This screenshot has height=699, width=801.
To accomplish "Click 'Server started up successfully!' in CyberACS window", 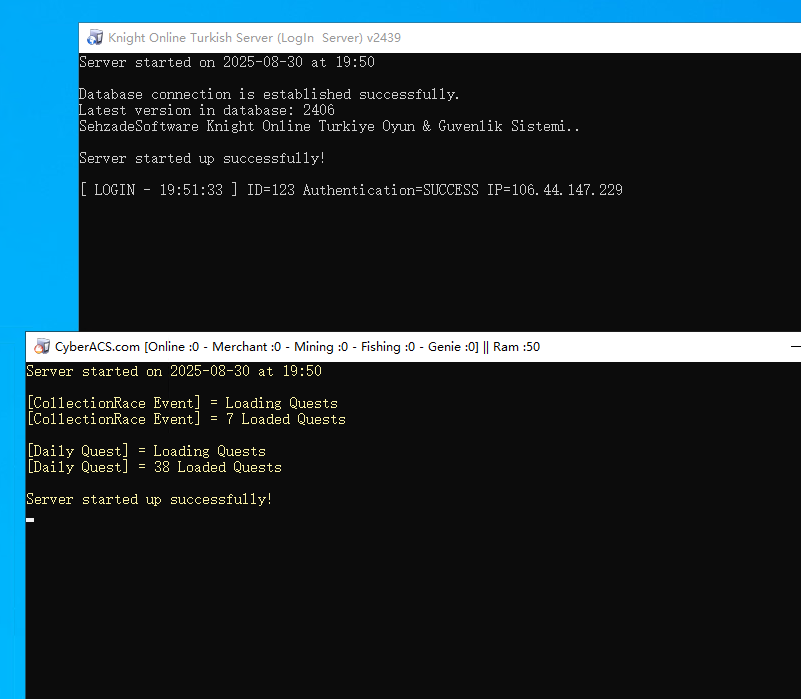I will point(149,499).
